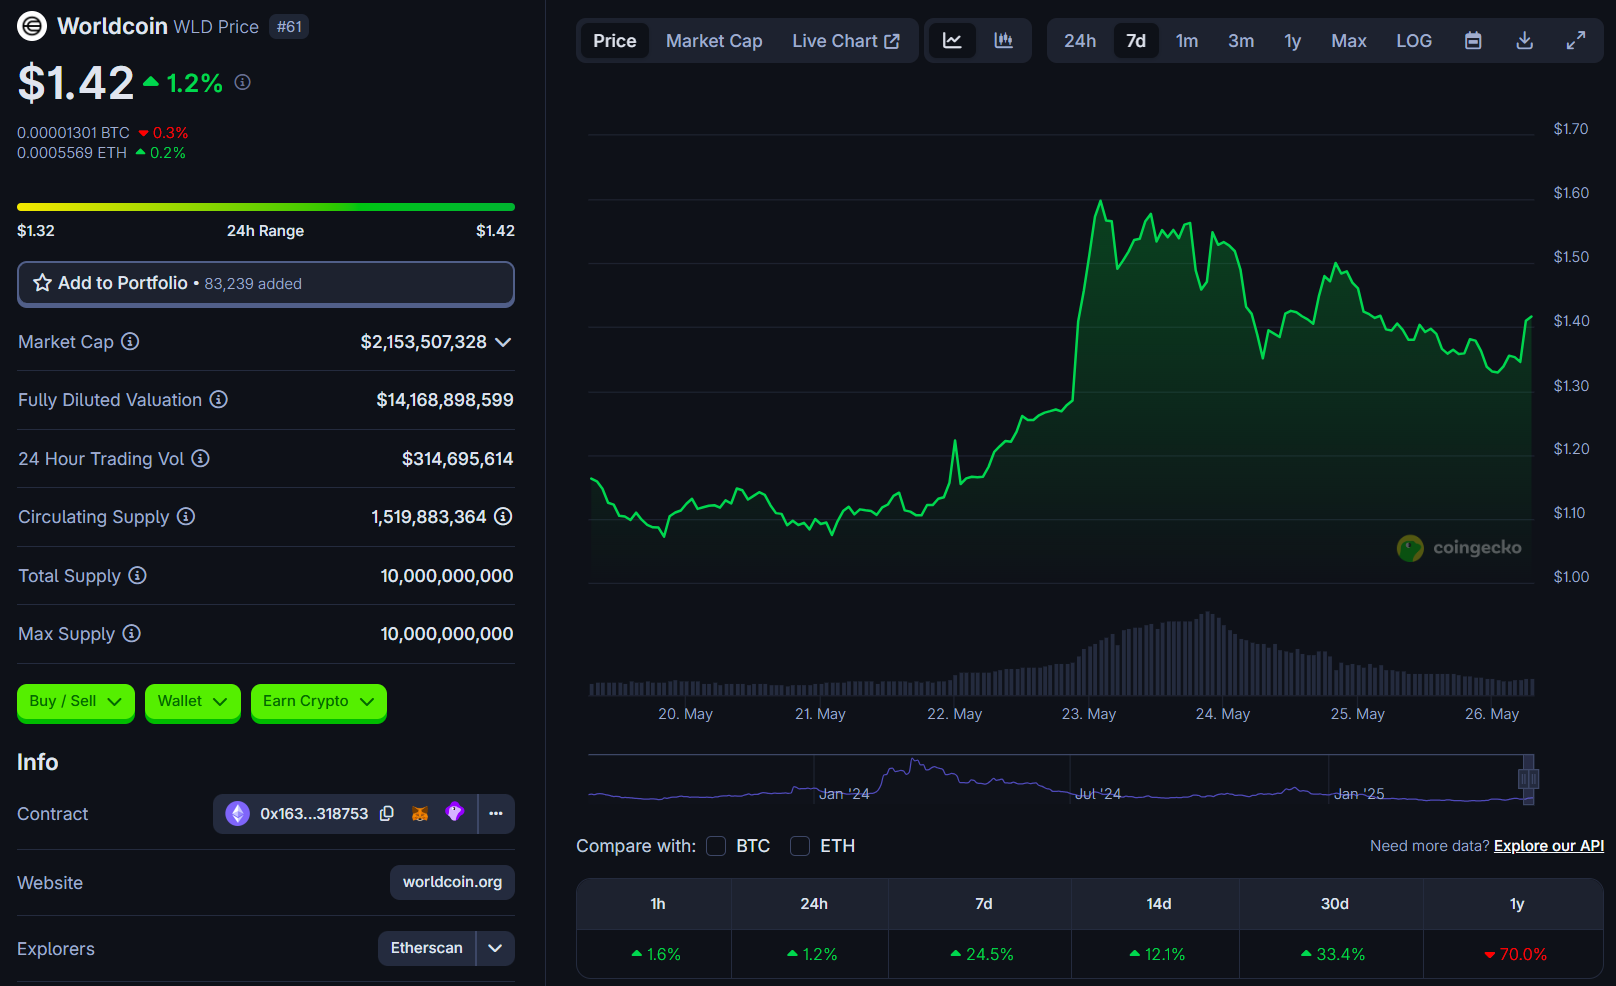Expand the Earn Crypto dropdown
Viewport: 1616px width, 986px height.
pos(318,701)
